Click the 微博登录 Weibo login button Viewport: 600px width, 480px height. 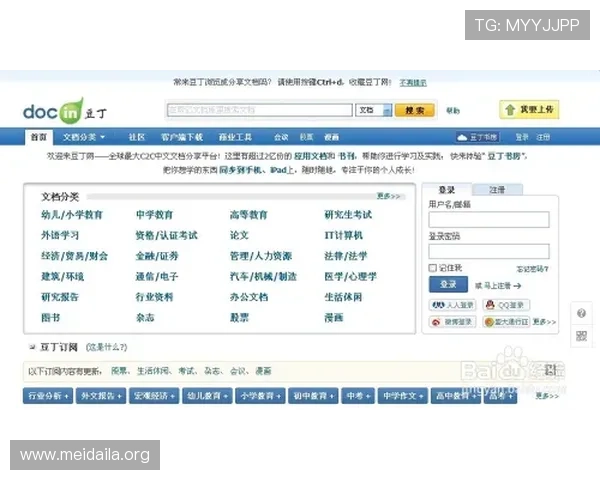(452, 322)
